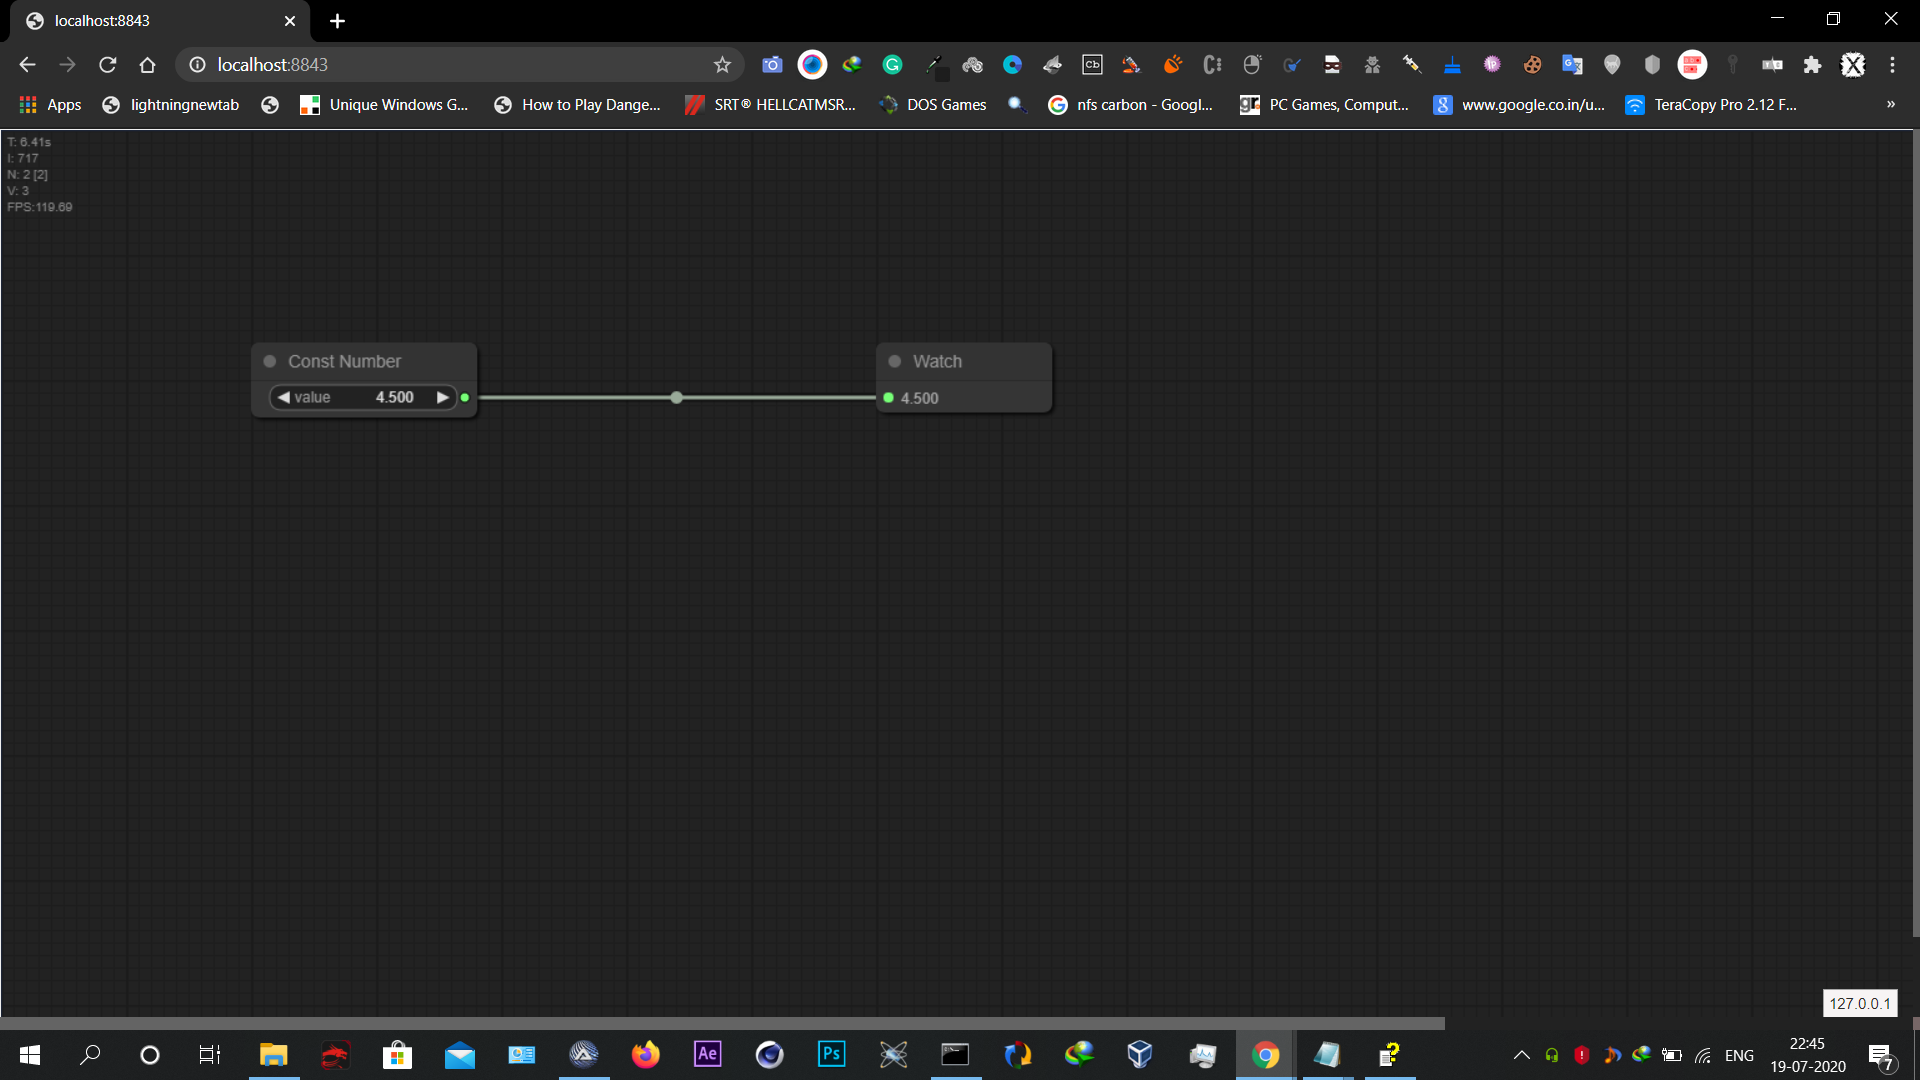Open the DOS Games bookmark
This screenshot has height=1080, width=1920.
[933, 104]
